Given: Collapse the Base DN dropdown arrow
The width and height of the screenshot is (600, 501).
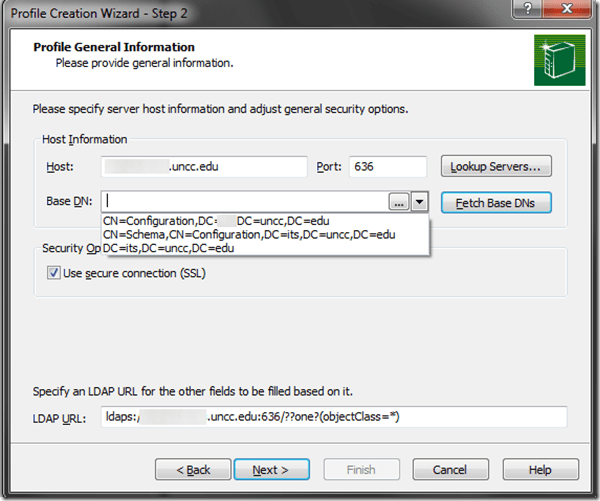Looking at the screenshot, I should click(x=420, y=201).
